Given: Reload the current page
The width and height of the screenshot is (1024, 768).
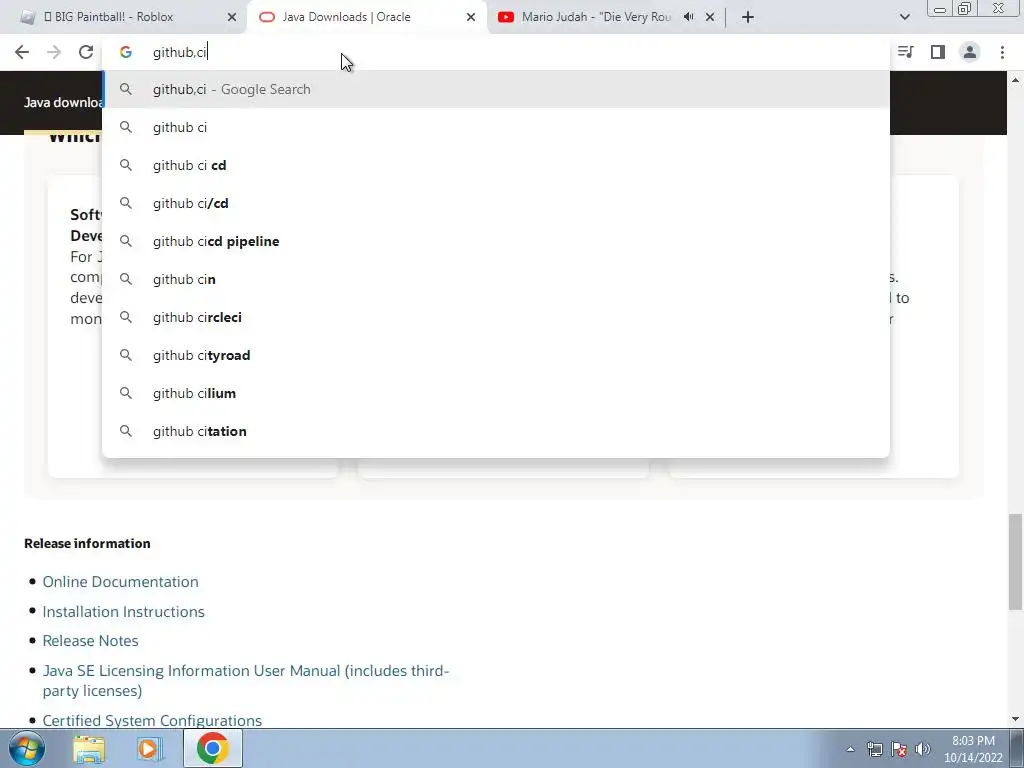Looking at the screenshot, I should 86,52.
